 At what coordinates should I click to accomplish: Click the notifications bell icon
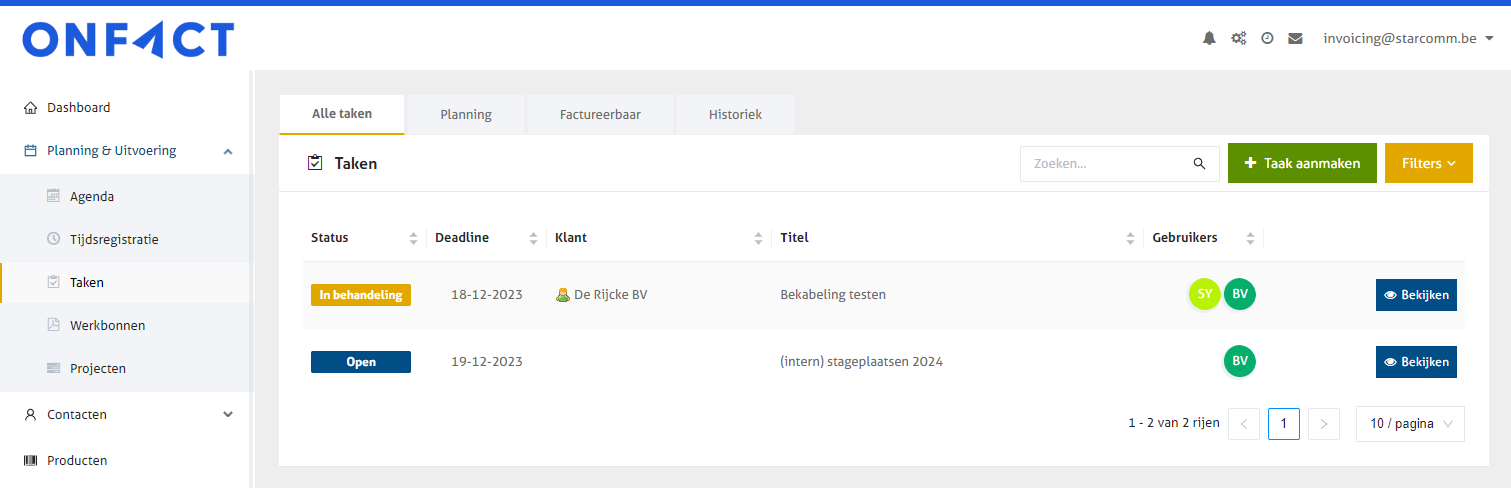[1209, 38]
